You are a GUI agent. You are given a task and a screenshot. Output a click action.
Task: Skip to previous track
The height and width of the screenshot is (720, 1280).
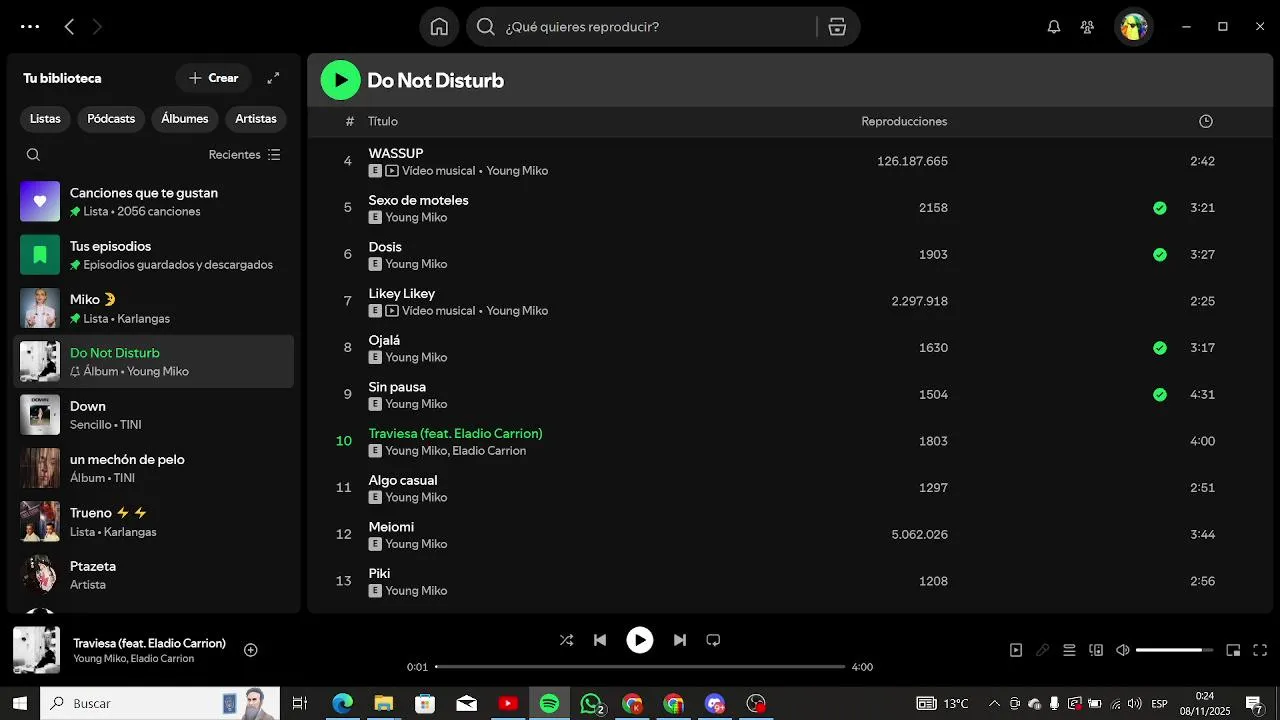(600, 640)
